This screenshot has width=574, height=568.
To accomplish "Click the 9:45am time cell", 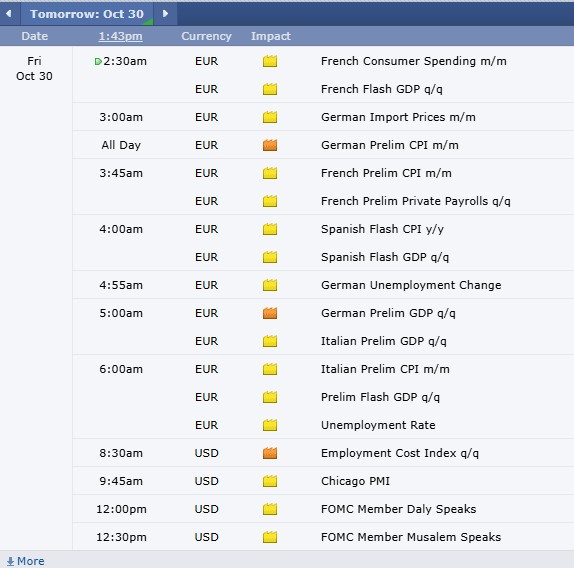I will pyautogui.click(x=121, y=481).
